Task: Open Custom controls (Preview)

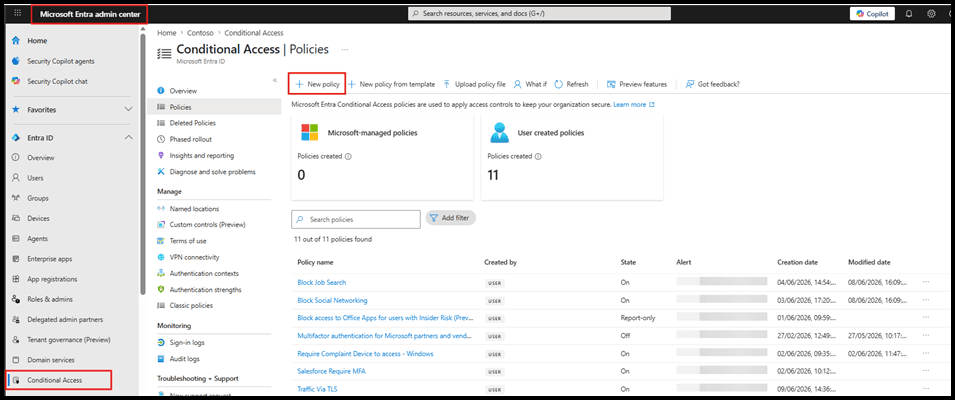Action: click(207, 225)
